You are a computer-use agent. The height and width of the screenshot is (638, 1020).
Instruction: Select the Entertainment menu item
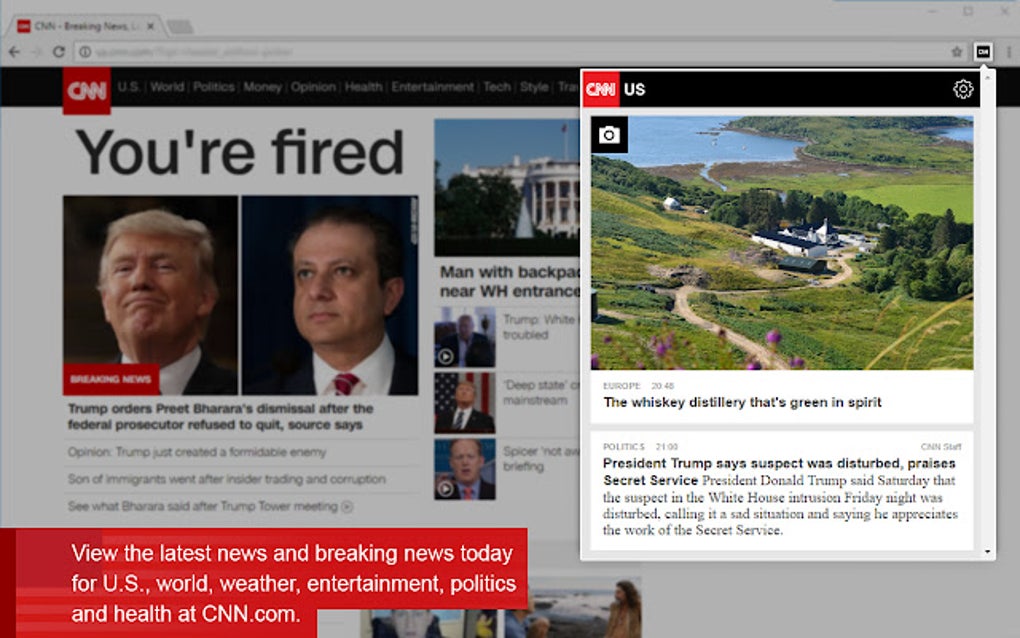point(432,87)
